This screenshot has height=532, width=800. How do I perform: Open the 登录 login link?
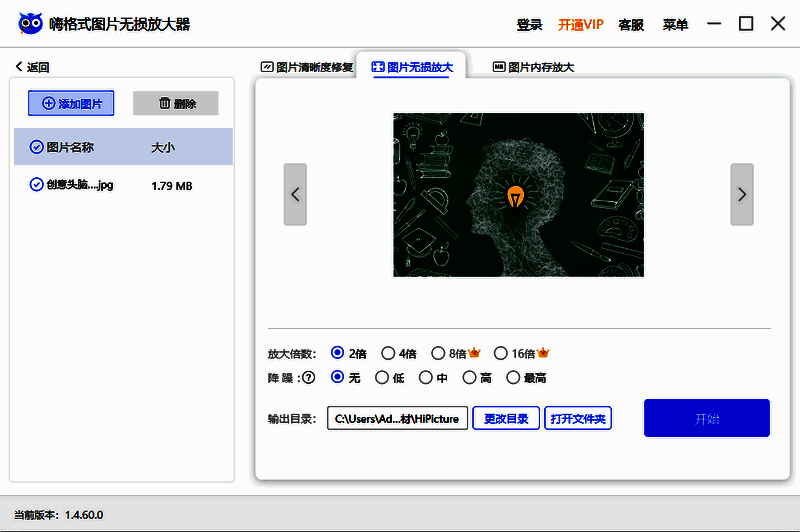click(529, 24)
